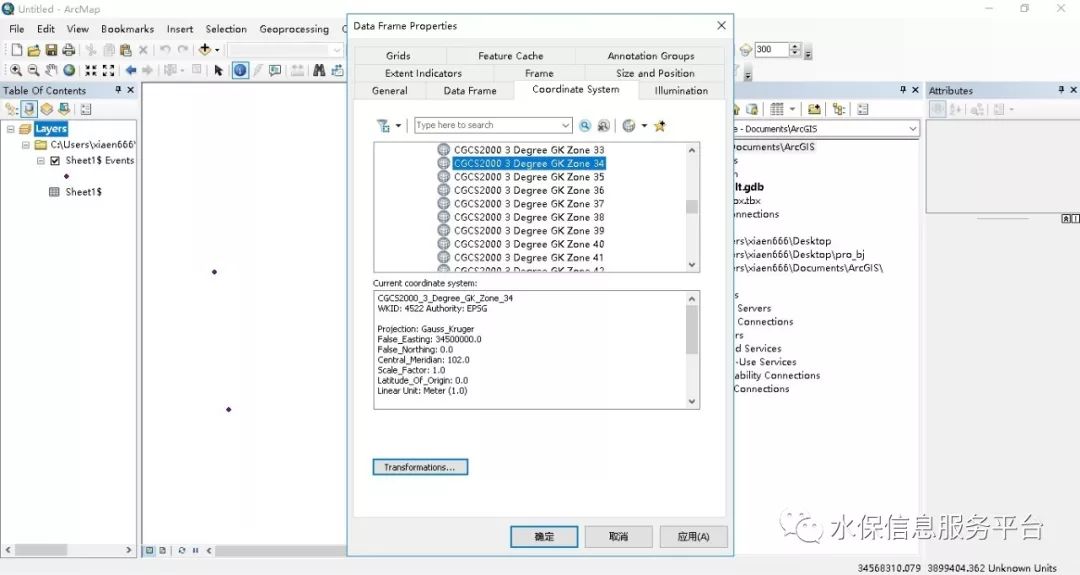1080x575 pixels.
Task: Open search box dropdown in dialog
Action: pyautogui.click(x=565, y=125)
